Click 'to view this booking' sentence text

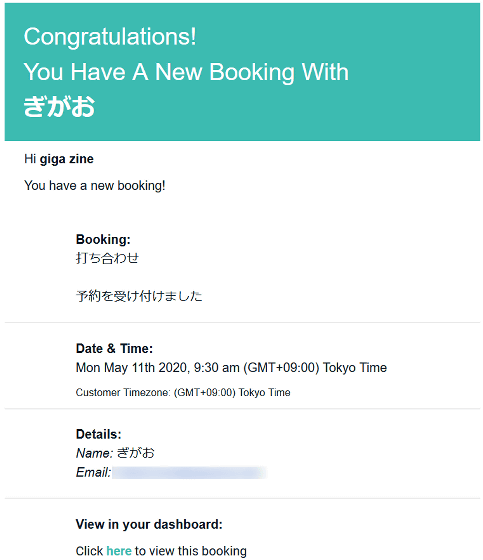coord(191,551)
